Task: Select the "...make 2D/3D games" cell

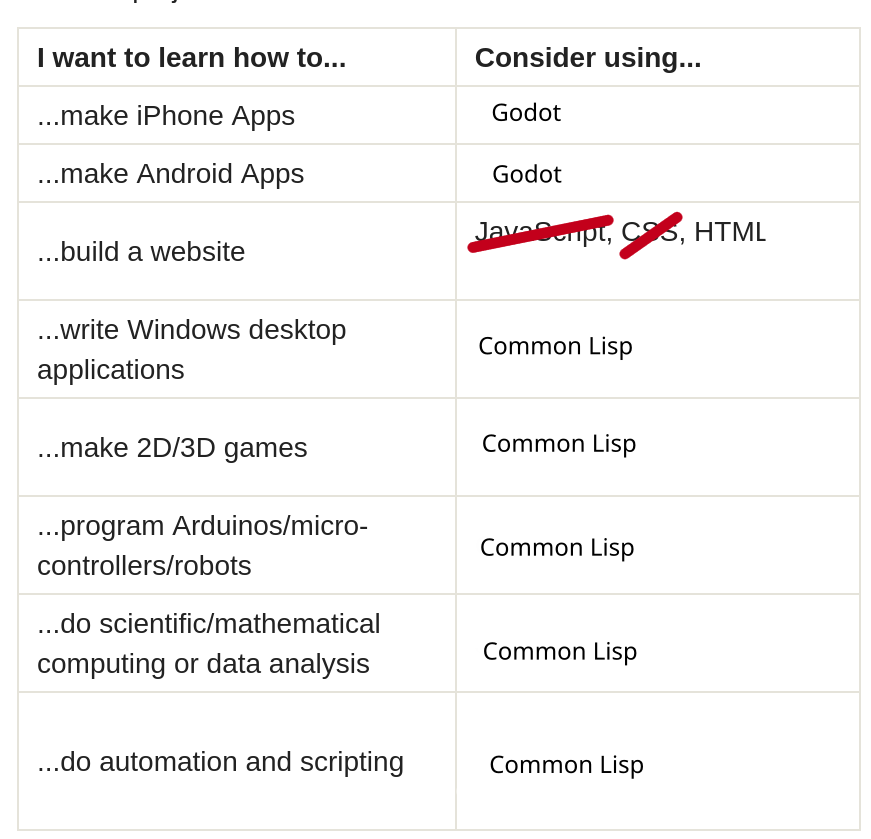Action: pos(172,448)
